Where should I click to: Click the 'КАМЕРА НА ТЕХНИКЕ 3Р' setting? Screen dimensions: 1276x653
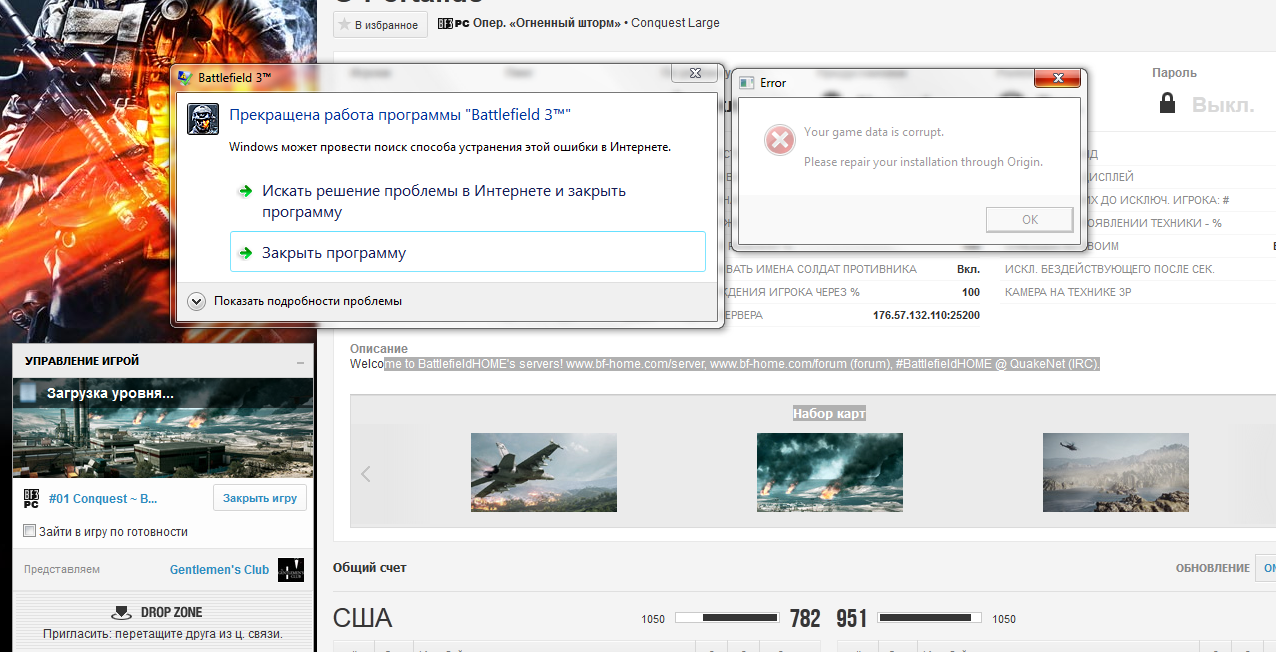(1068, 292)
